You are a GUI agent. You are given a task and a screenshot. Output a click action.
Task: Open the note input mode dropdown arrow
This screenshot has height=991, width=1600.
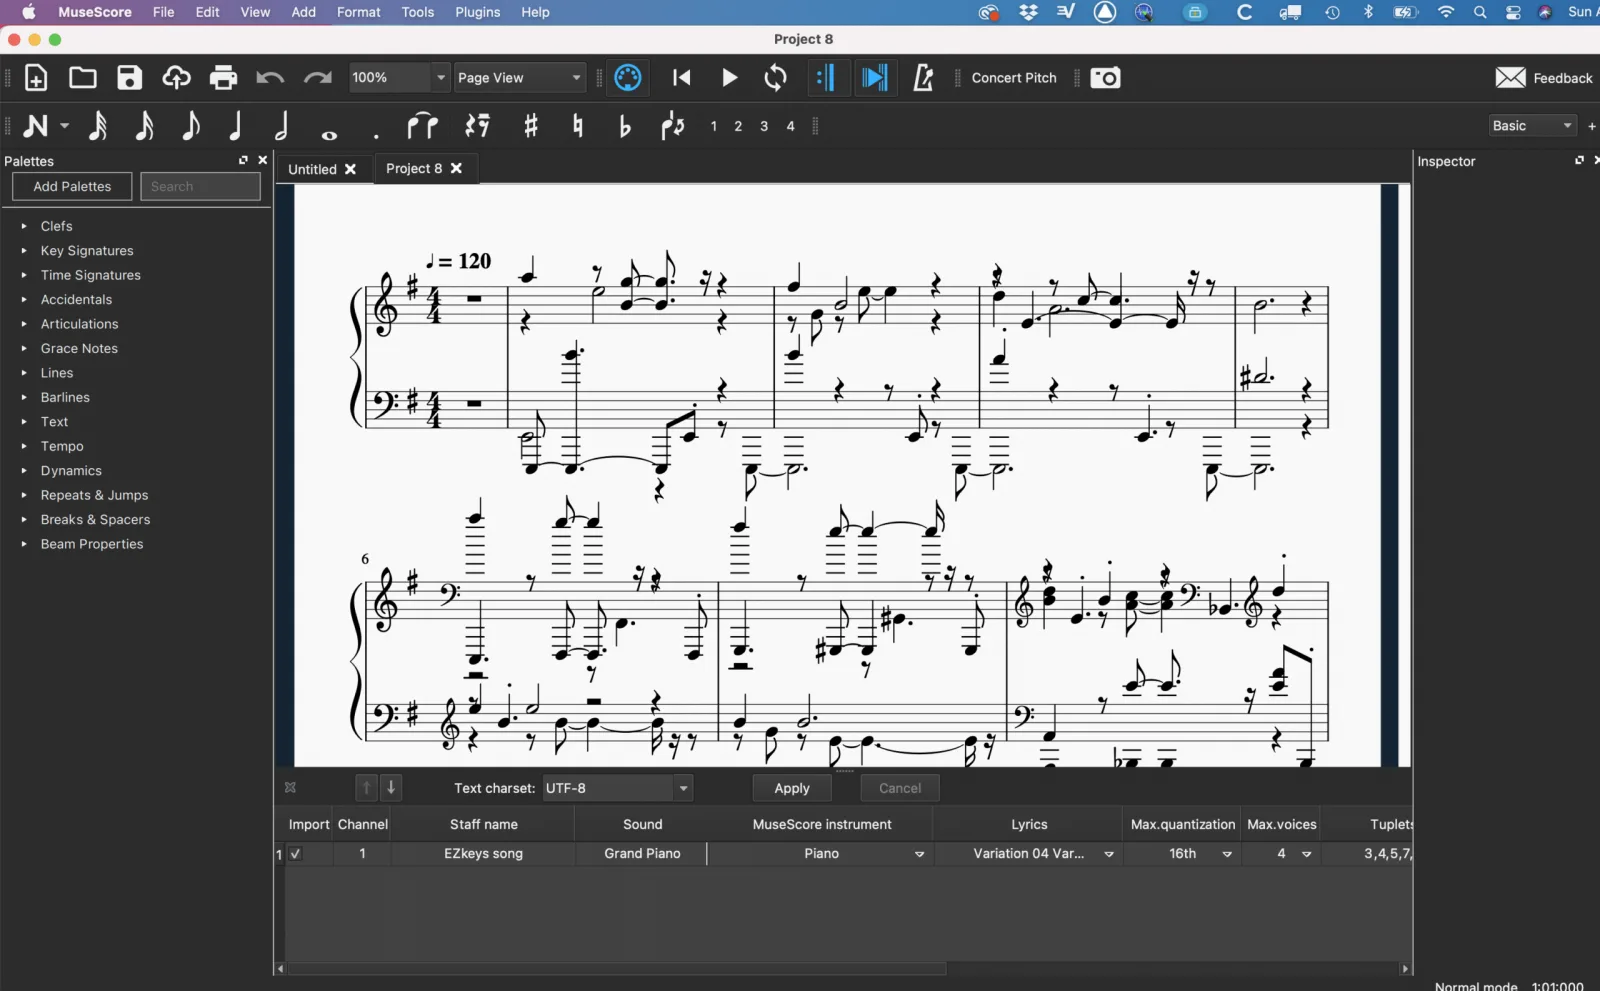click(65, 126)
